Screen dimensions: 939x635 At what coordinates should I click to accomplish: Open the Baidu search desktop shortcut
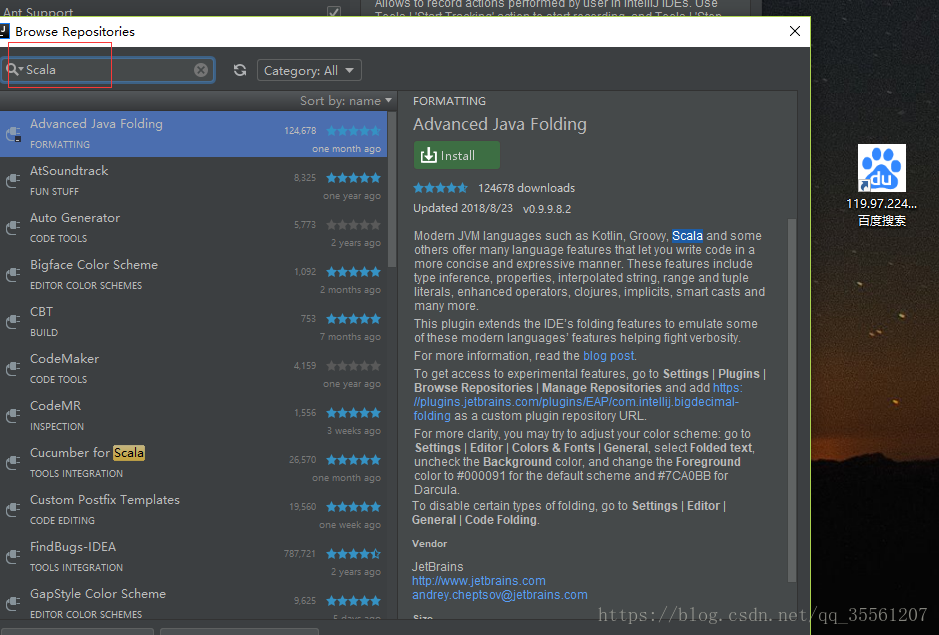click(881, 185)
